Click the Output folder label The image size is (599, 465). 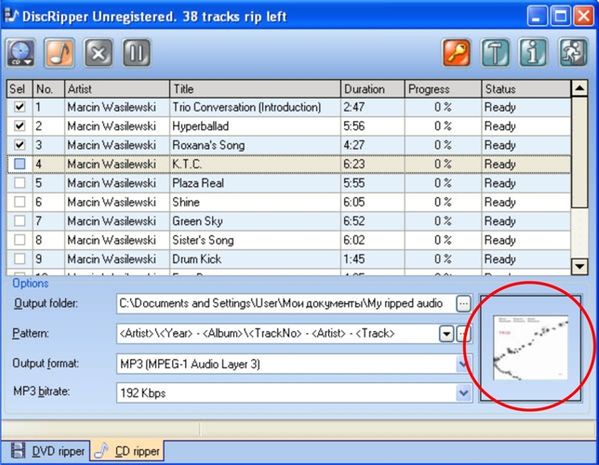pos(46,303)
